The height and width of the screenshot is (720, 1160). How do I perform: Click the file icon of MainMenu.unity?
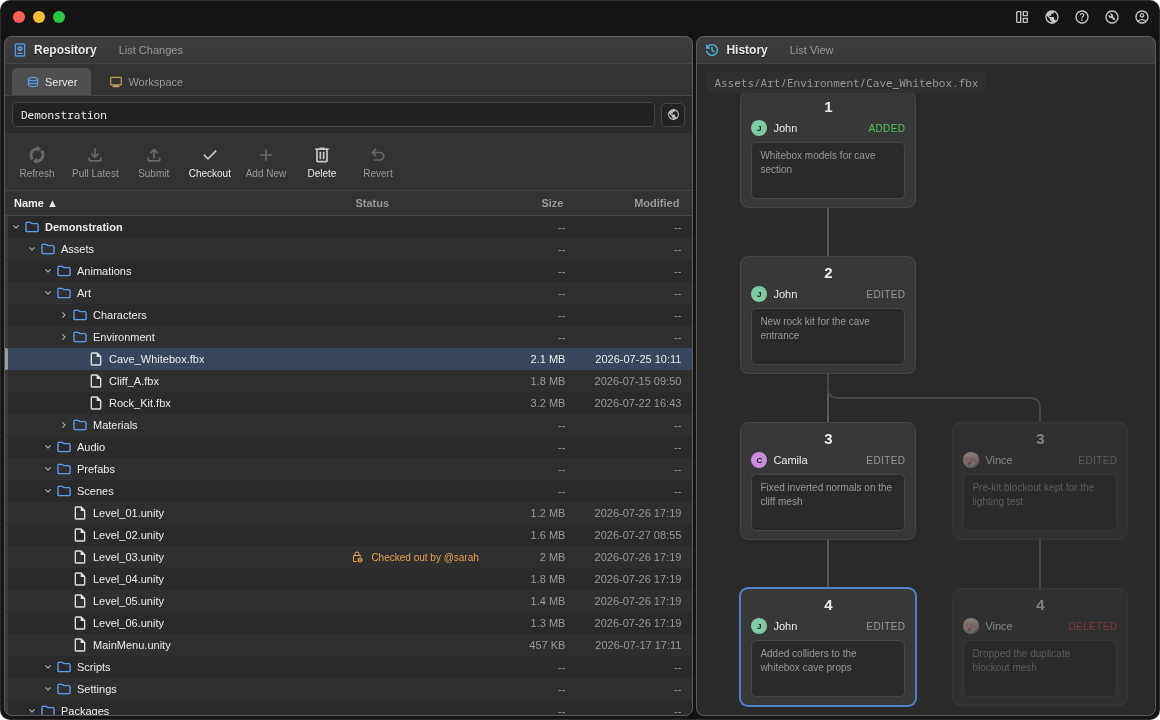click(80, 645)
